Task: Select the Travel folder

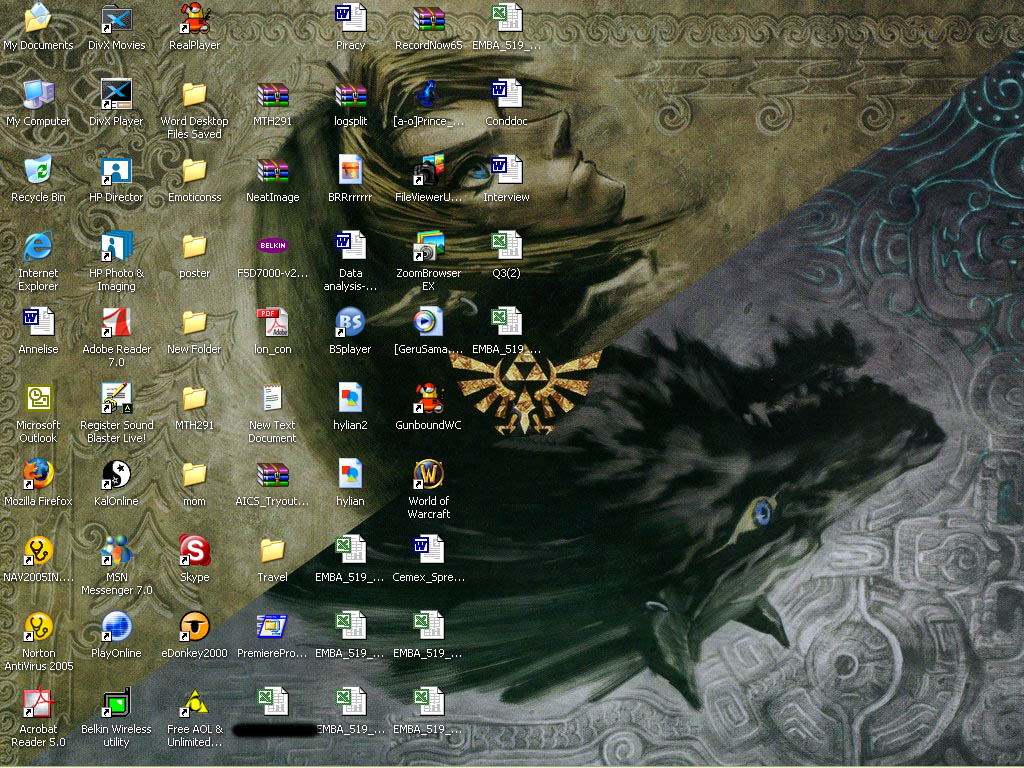Action: [x=272, y=551]
